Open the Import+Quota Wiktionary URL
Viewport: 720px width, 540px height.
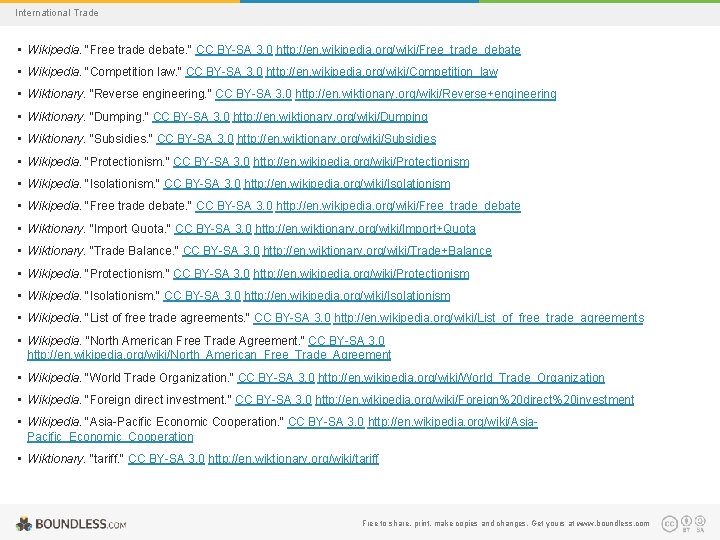(365, 229)
